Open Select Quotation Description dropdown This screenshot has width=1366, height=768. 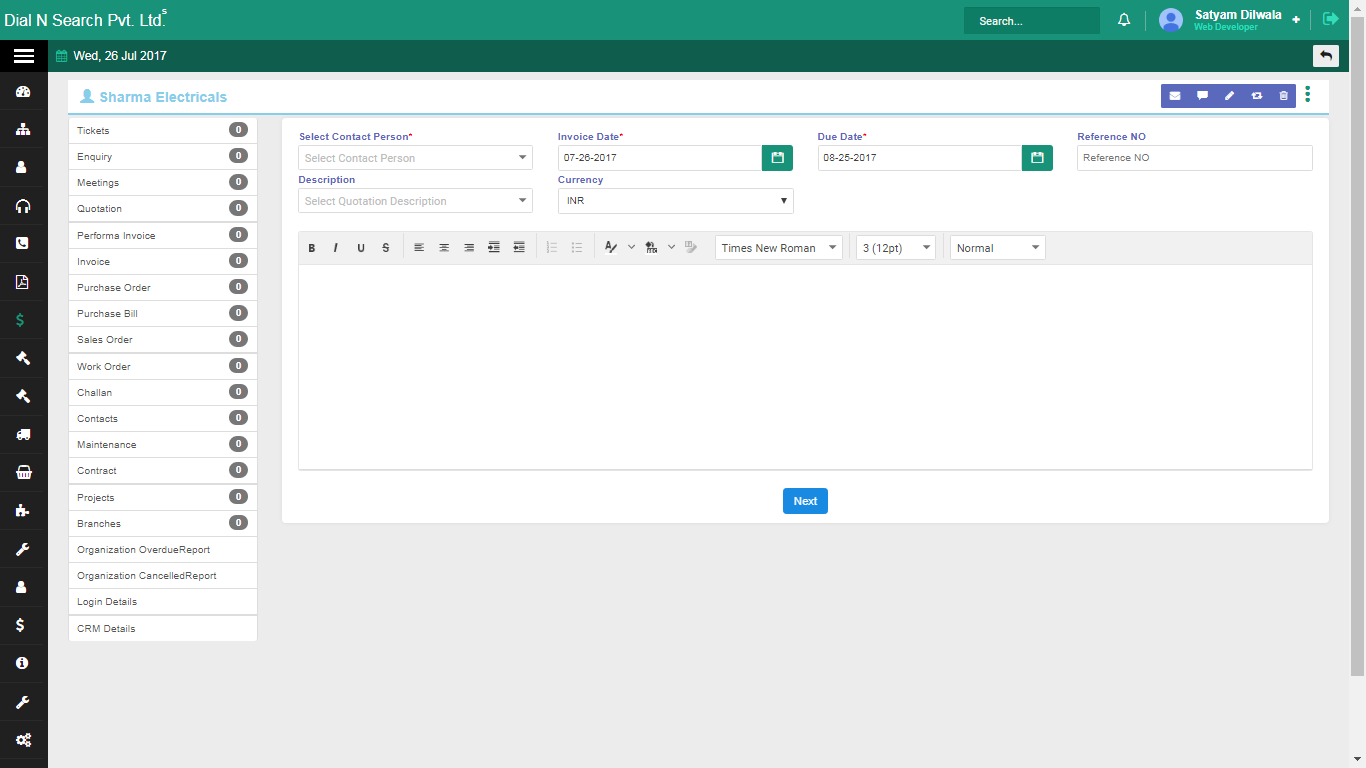[415, 201]
